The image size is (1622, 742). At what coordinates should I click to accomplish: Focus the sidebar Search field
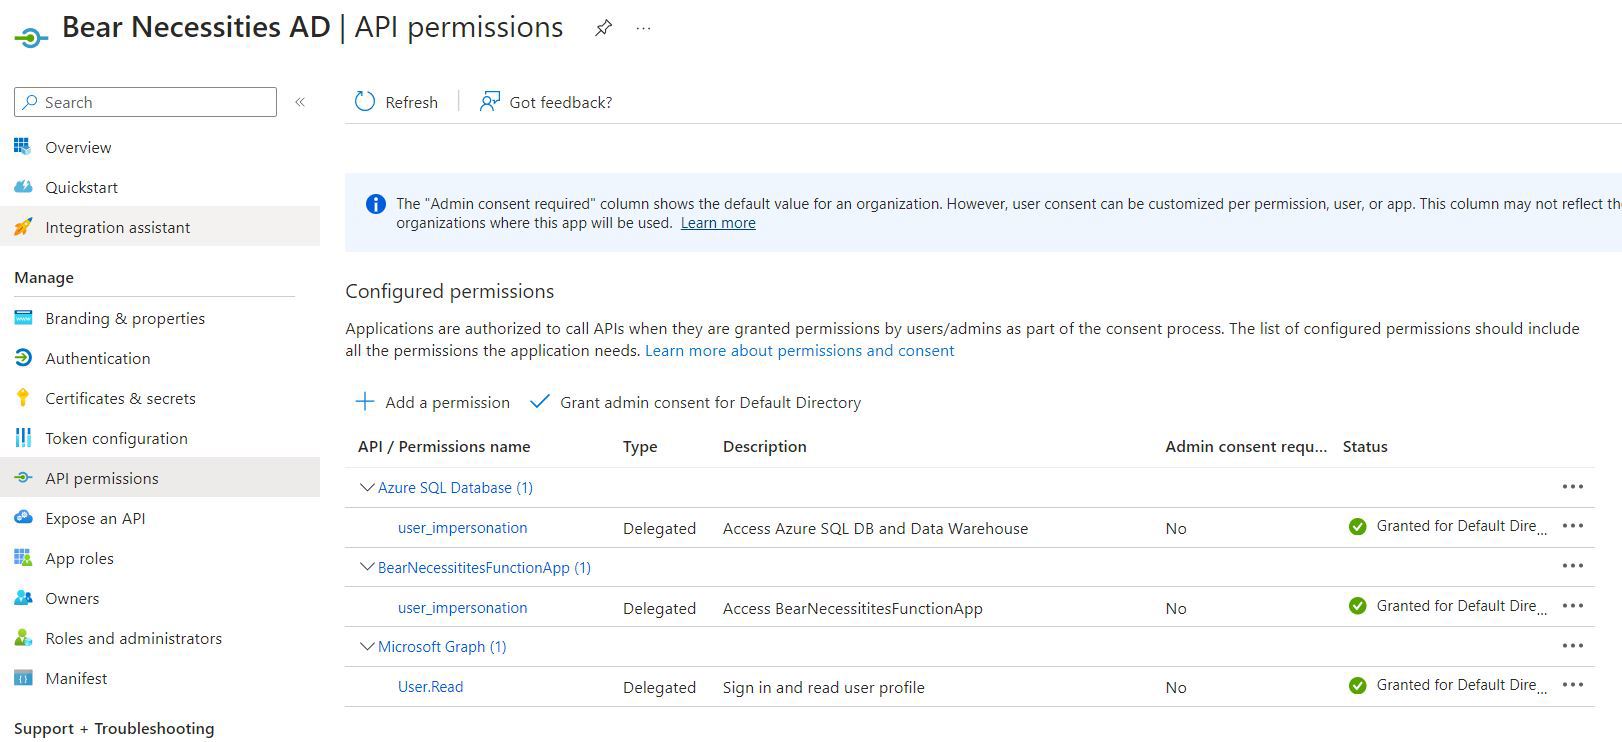(145, 102)
